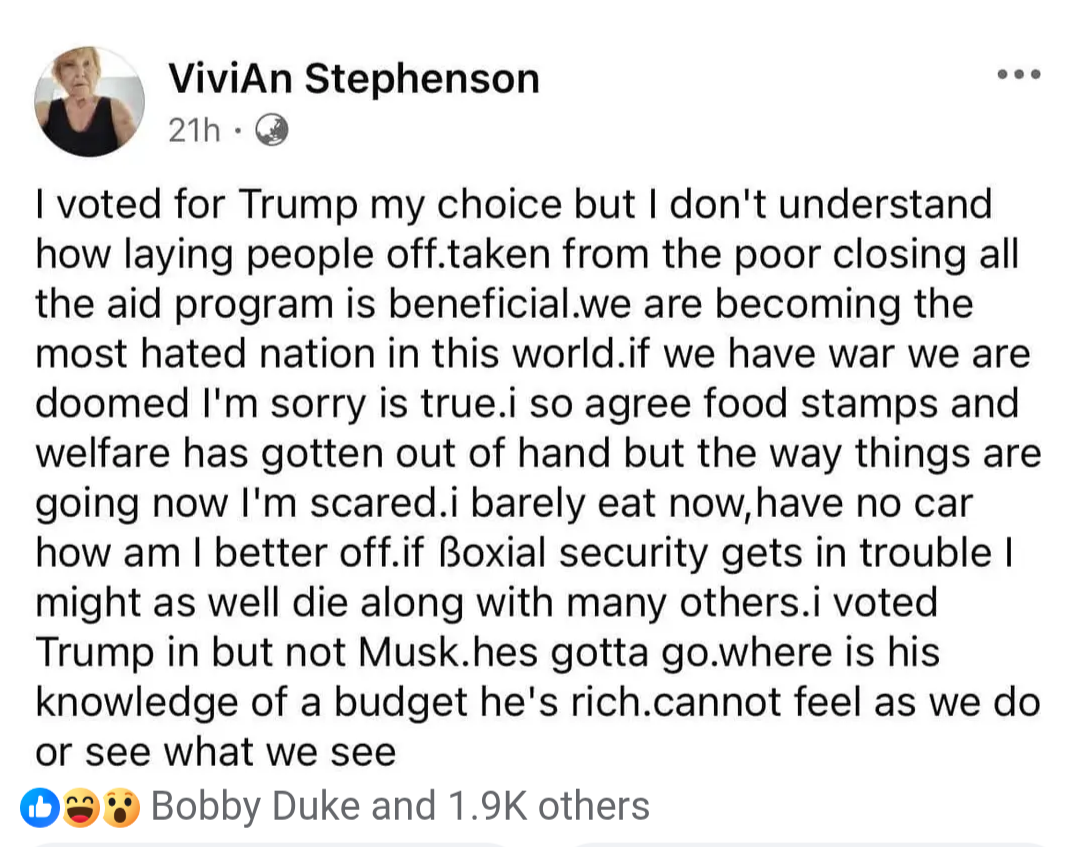The height and width of the screenshot is (847, 1080).
Task: Click the first line starting I voted
Action: click(x=514, y=205)
